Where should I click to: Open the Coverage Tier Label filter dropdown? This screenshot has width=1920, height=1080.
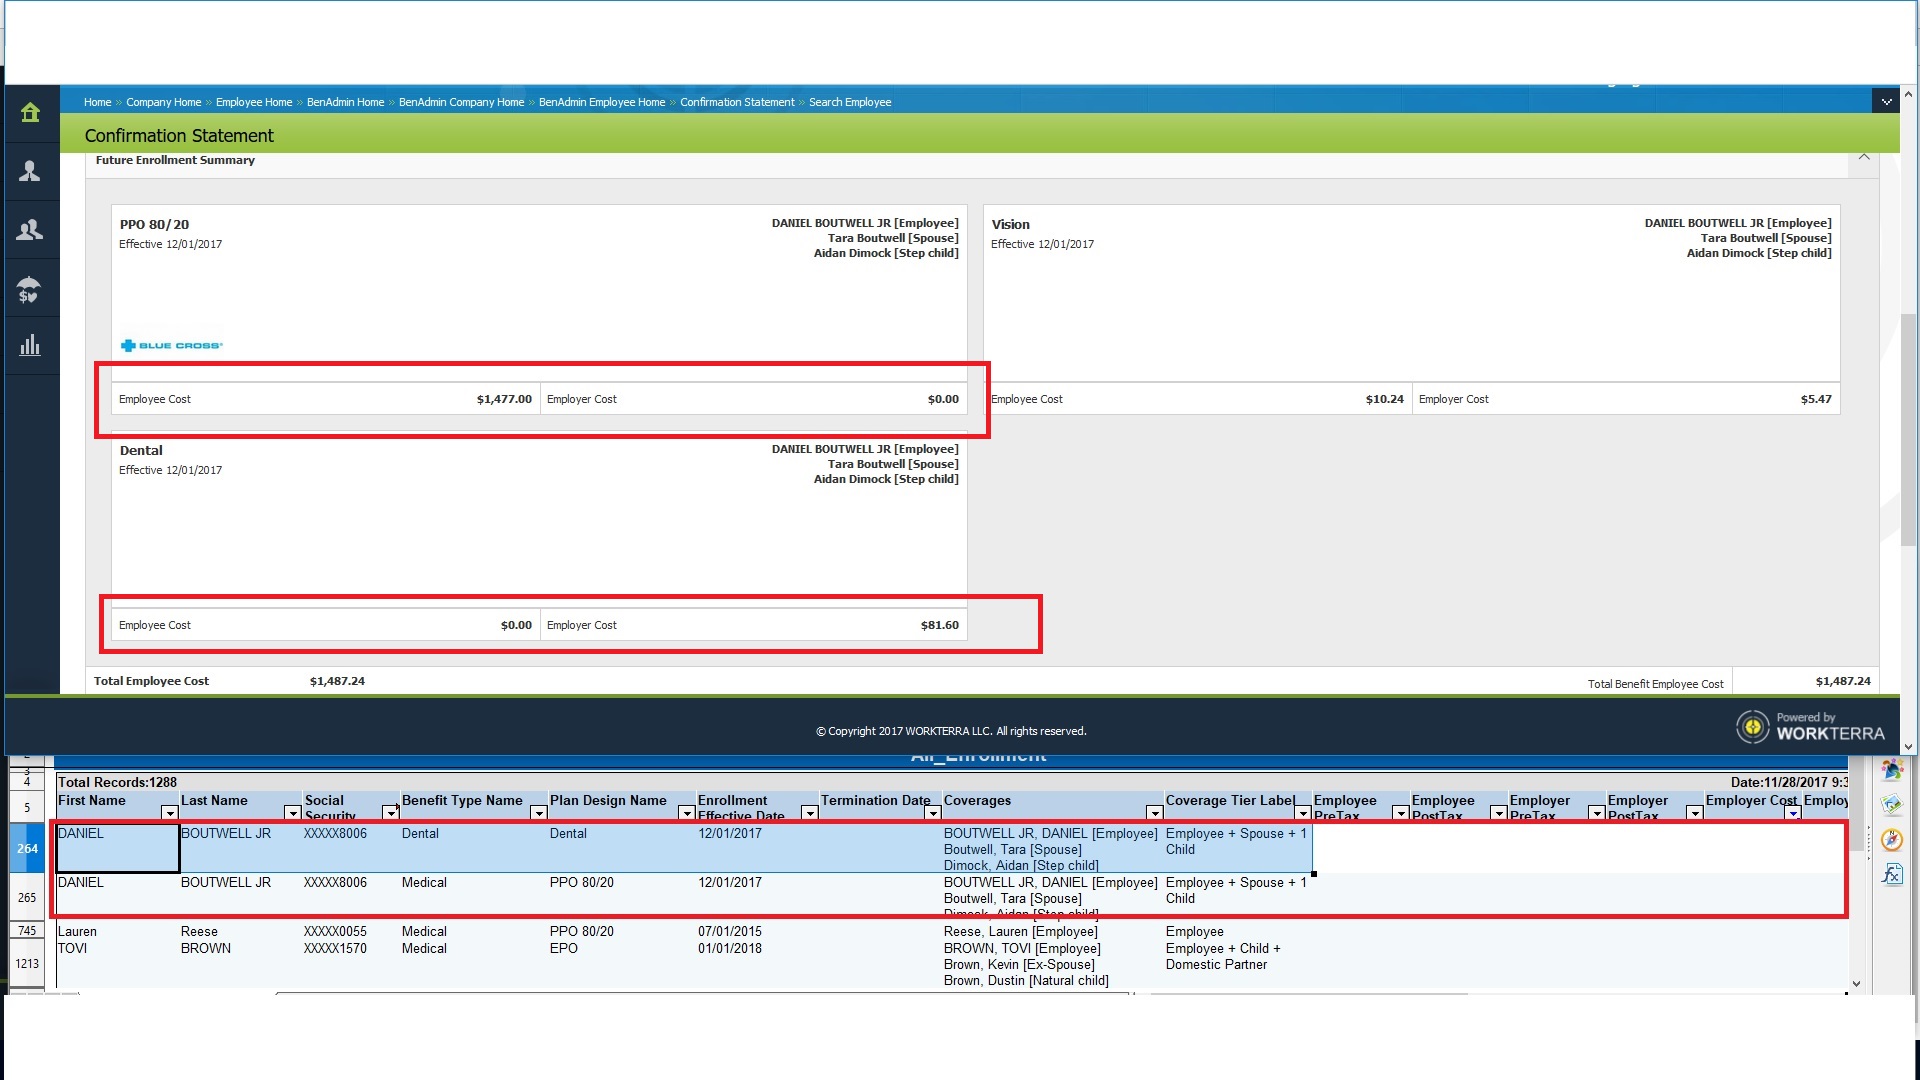tap(1302, 813)
